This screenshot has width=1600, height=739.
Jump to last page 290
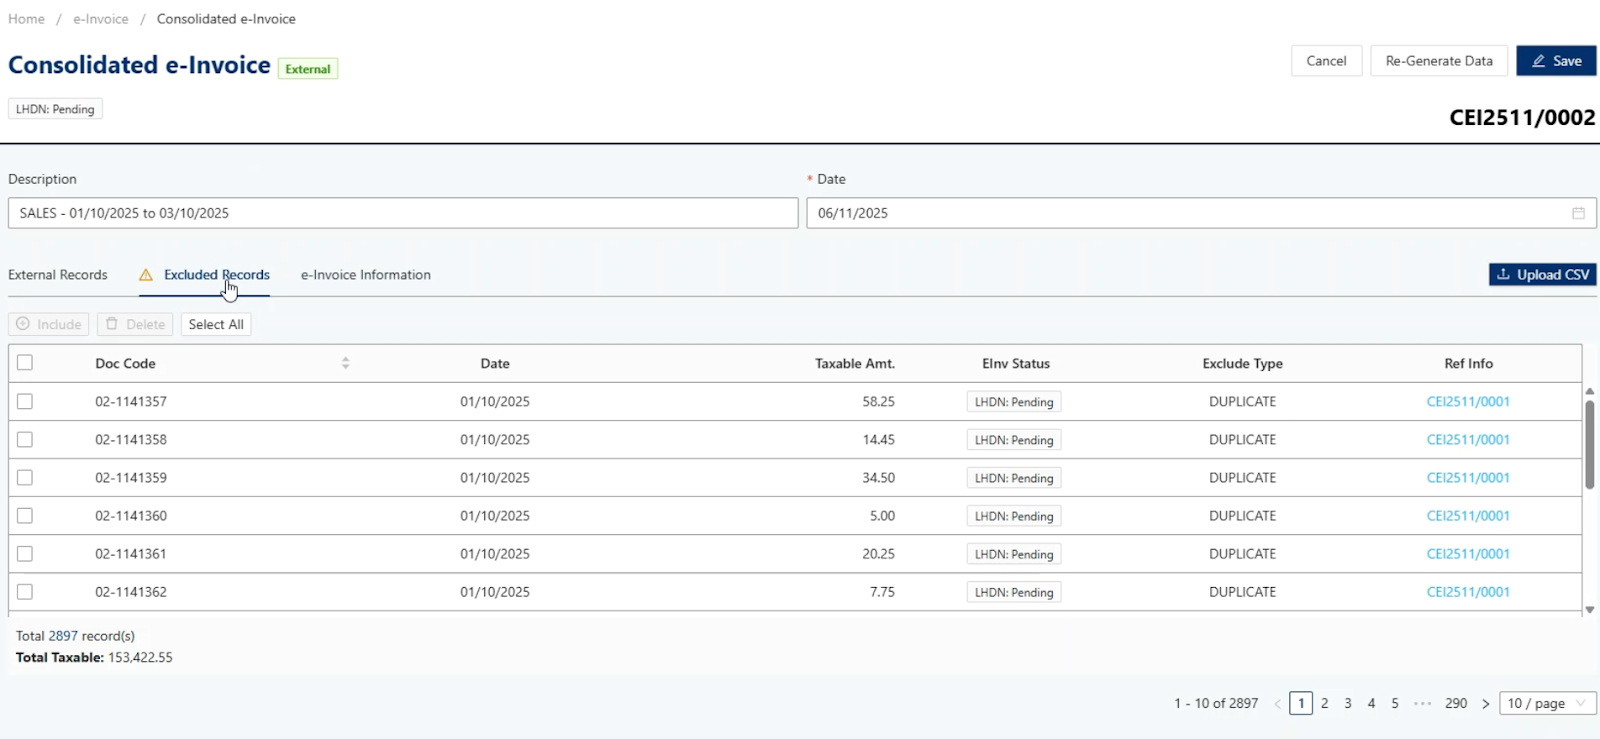(1456, 703)
